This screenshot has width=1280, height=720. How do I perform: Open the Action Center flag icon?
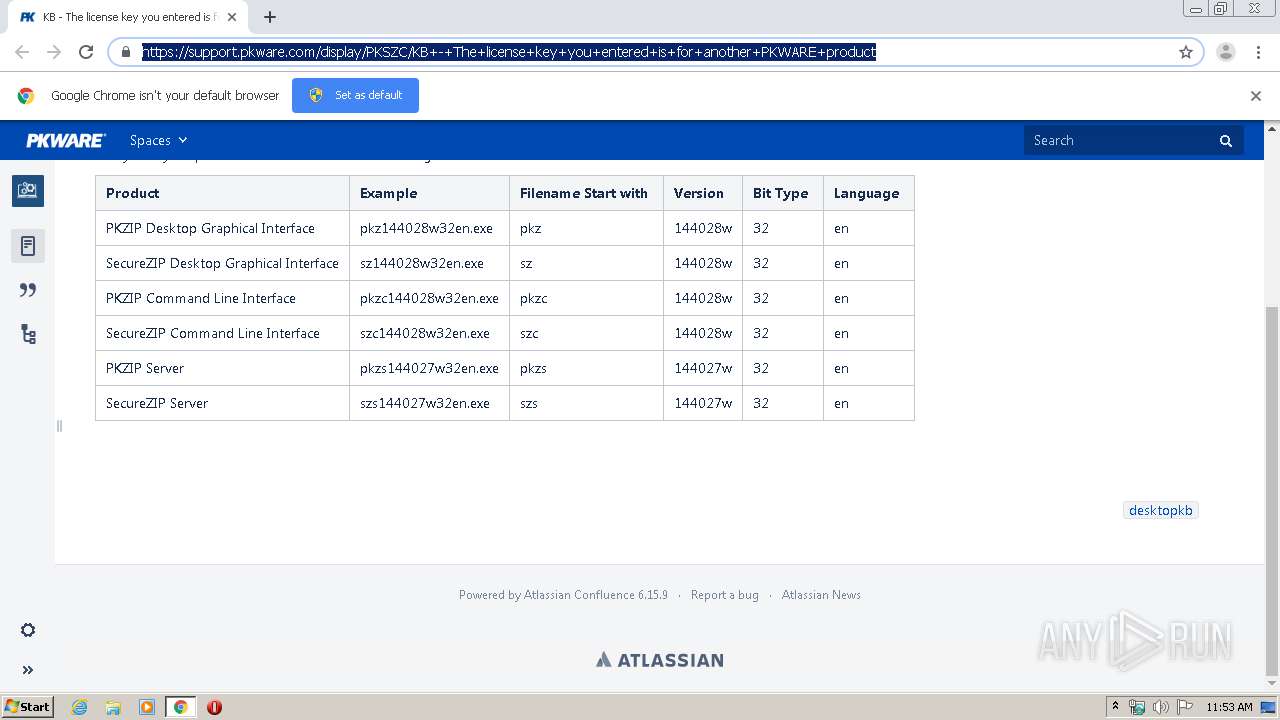1184,707
